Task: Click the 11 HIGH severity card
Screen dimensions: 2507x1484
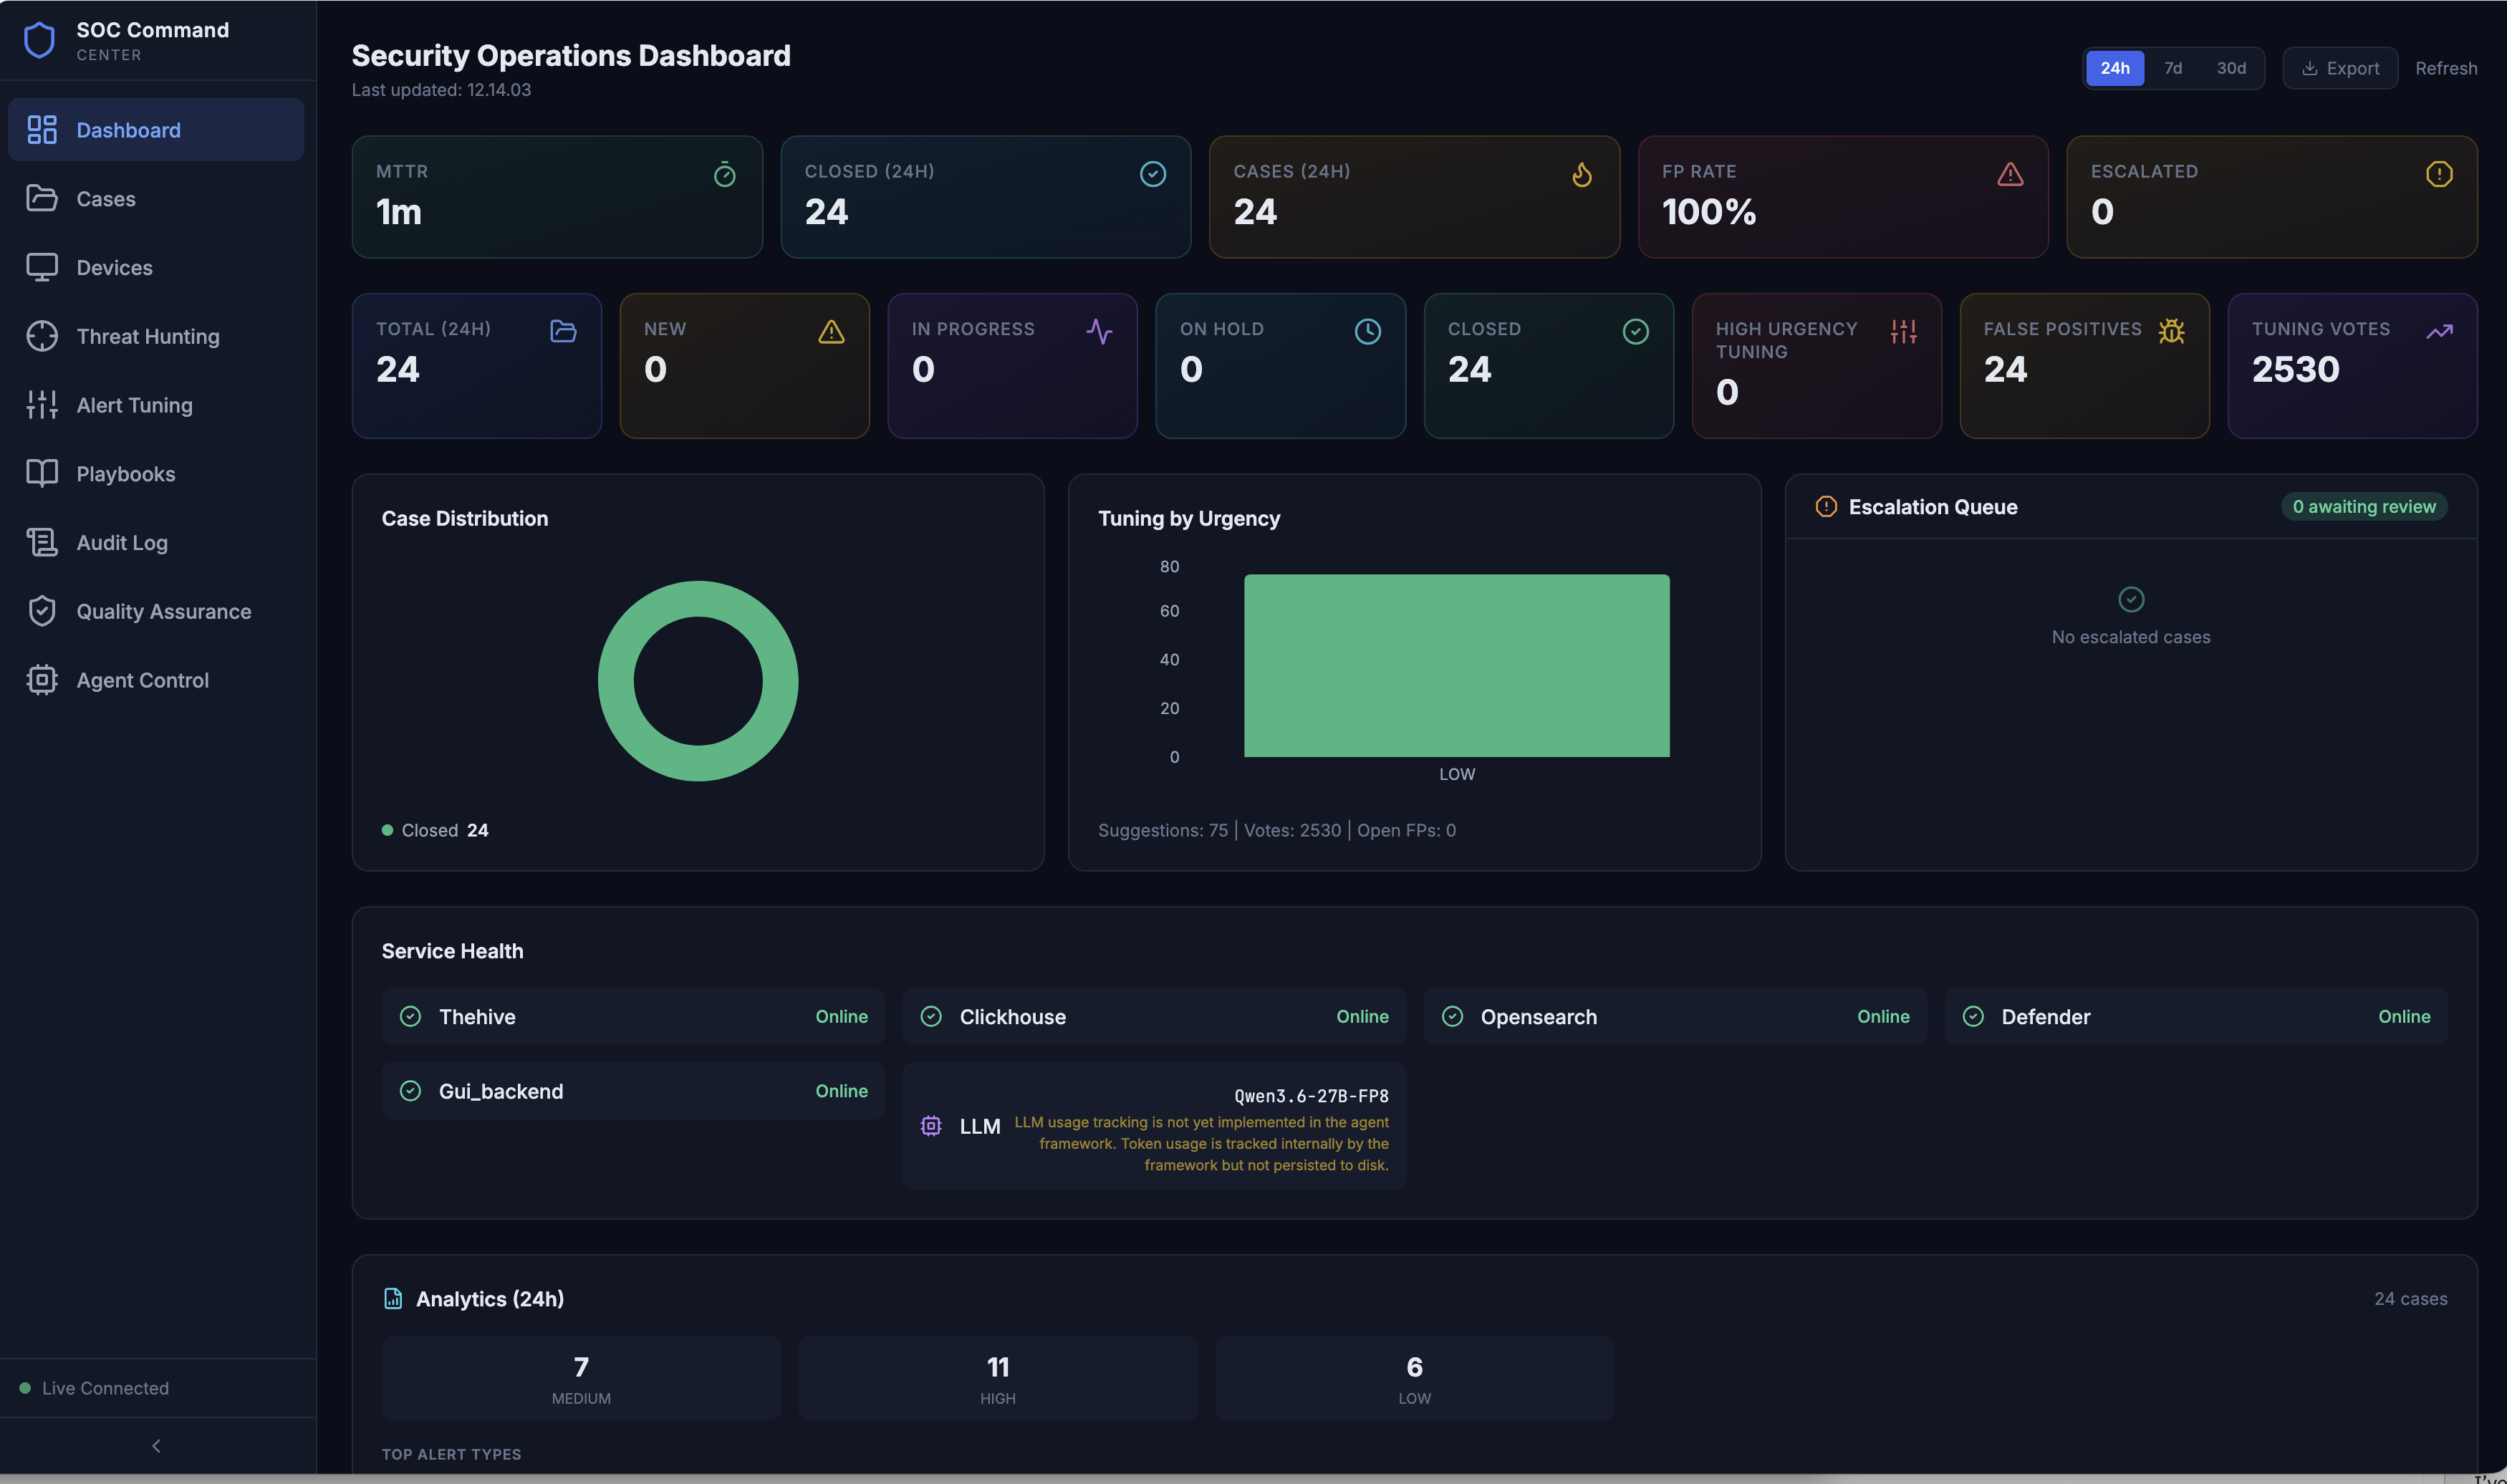Action: [x=998, y=1378]
